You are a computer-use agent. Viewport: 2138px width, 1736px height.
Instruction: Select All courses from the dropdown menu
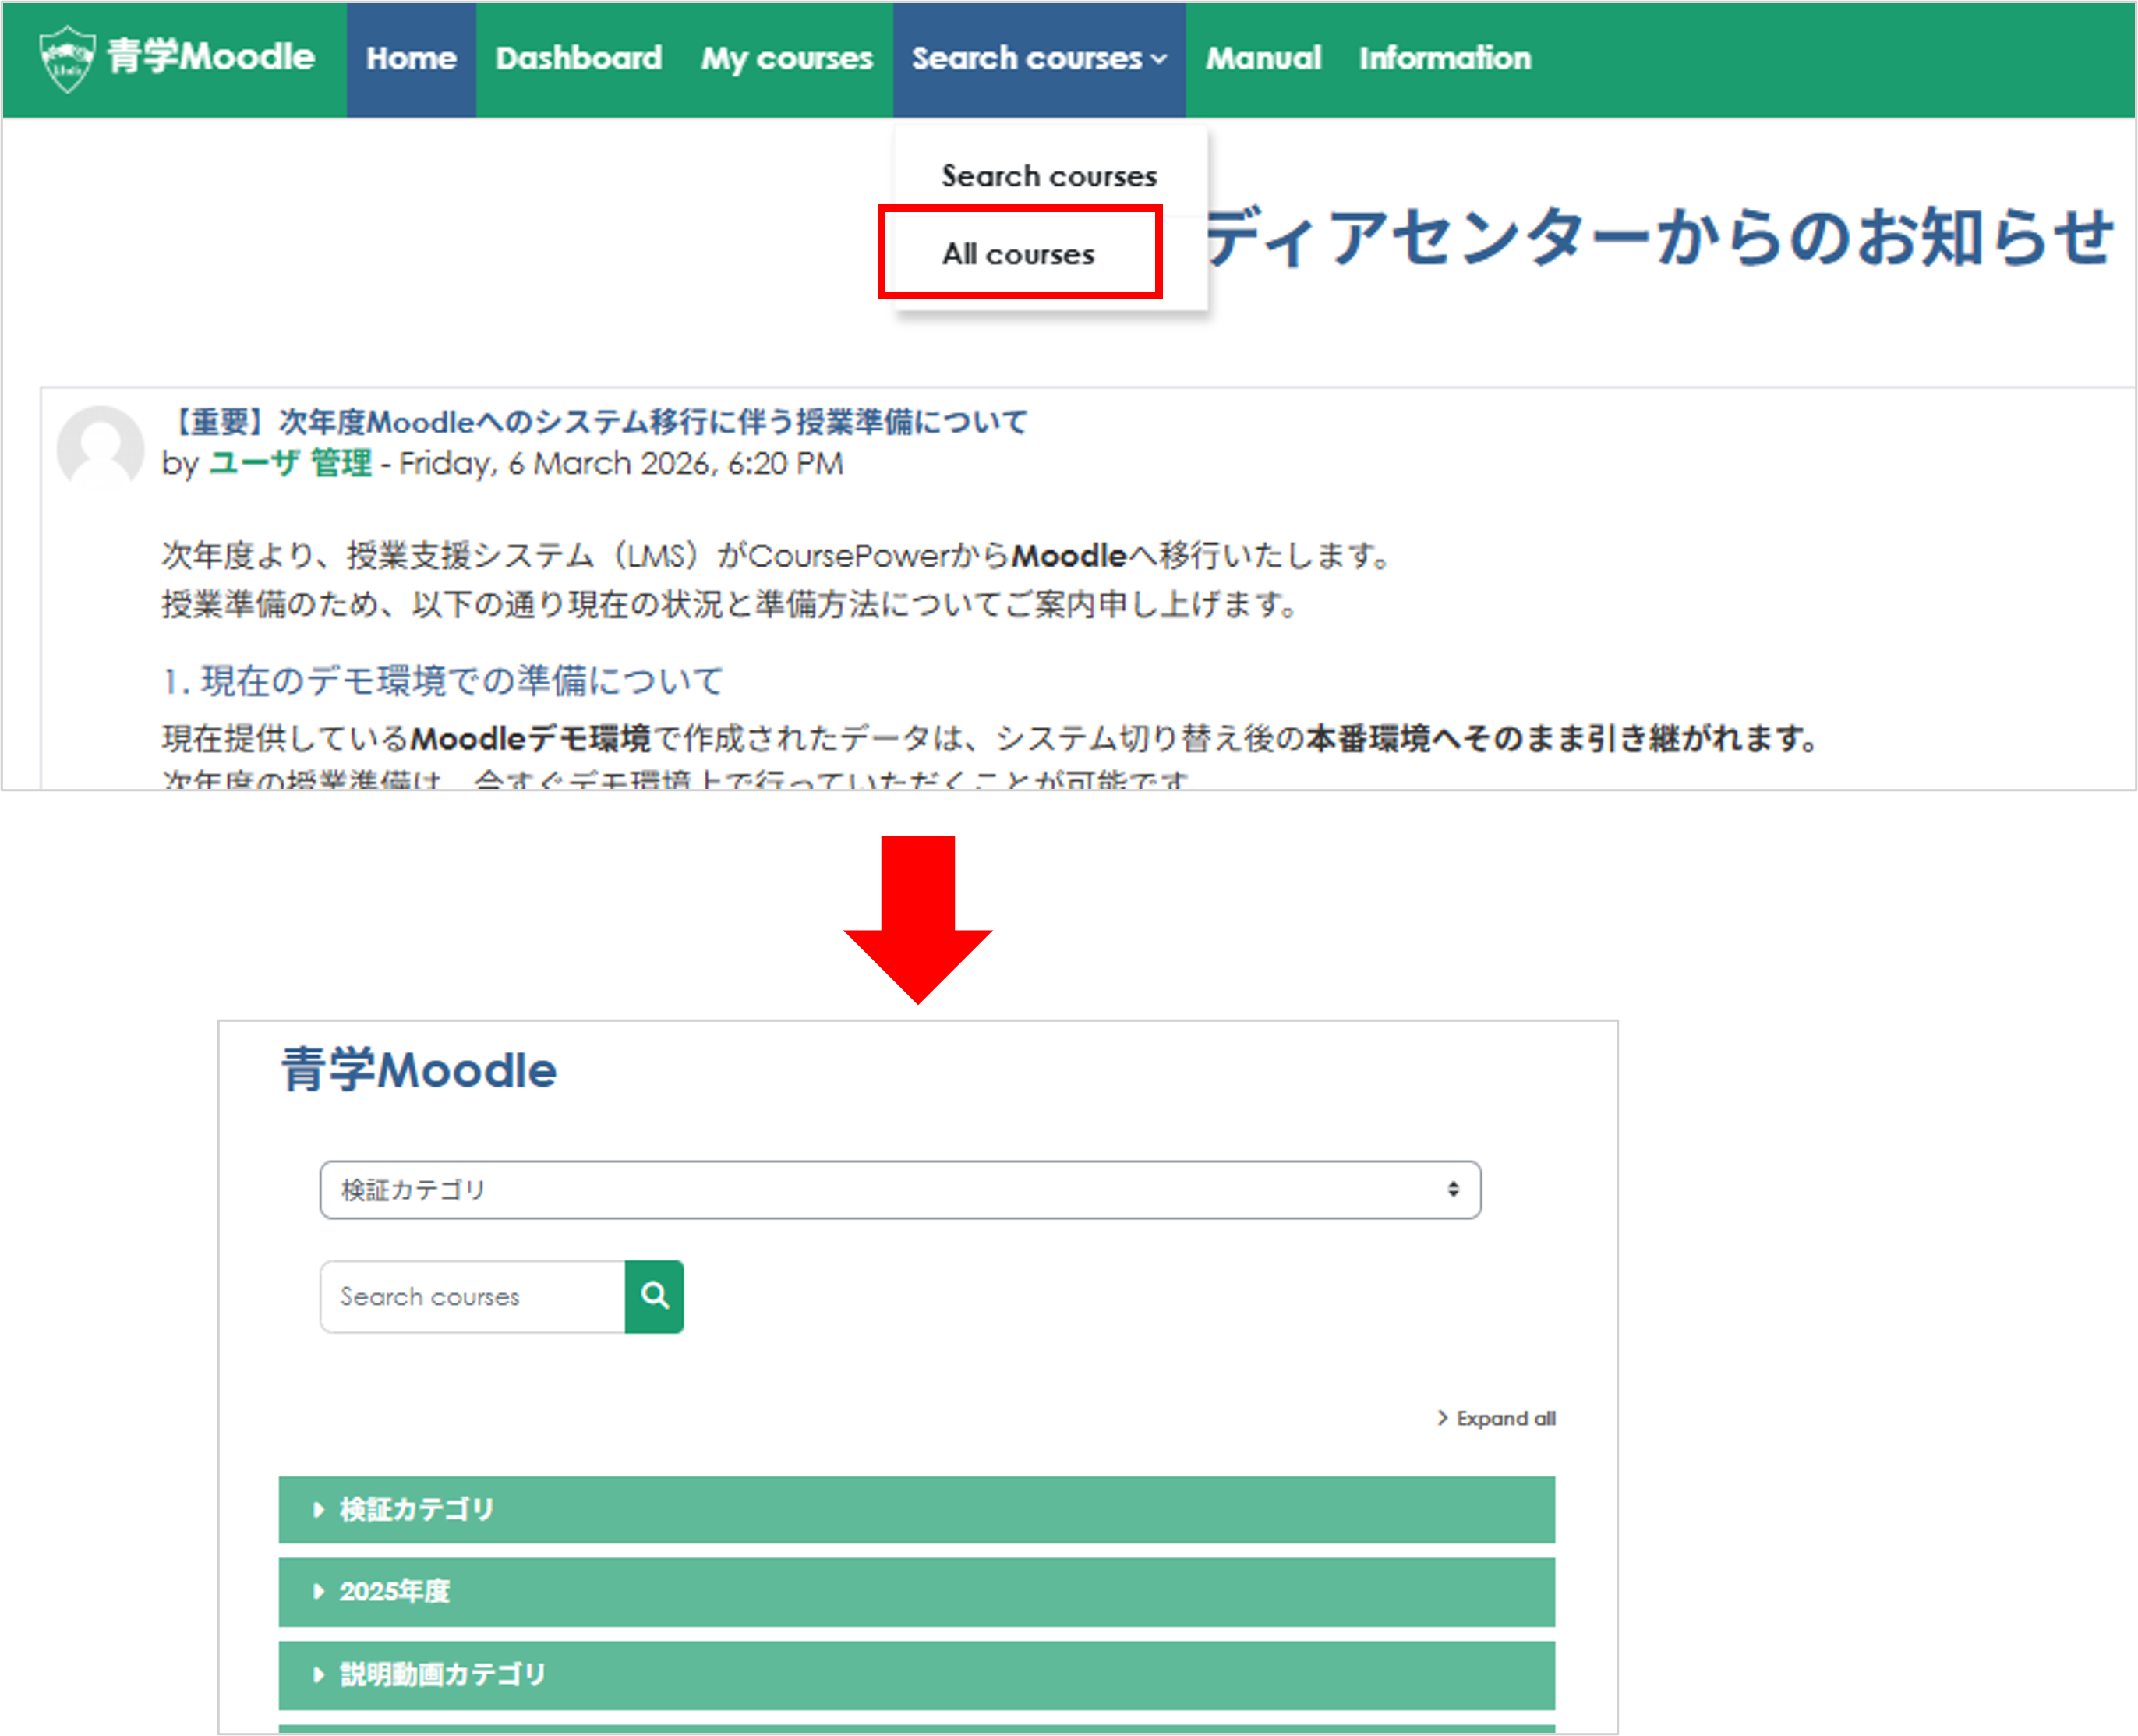(x=1018, y=254)
